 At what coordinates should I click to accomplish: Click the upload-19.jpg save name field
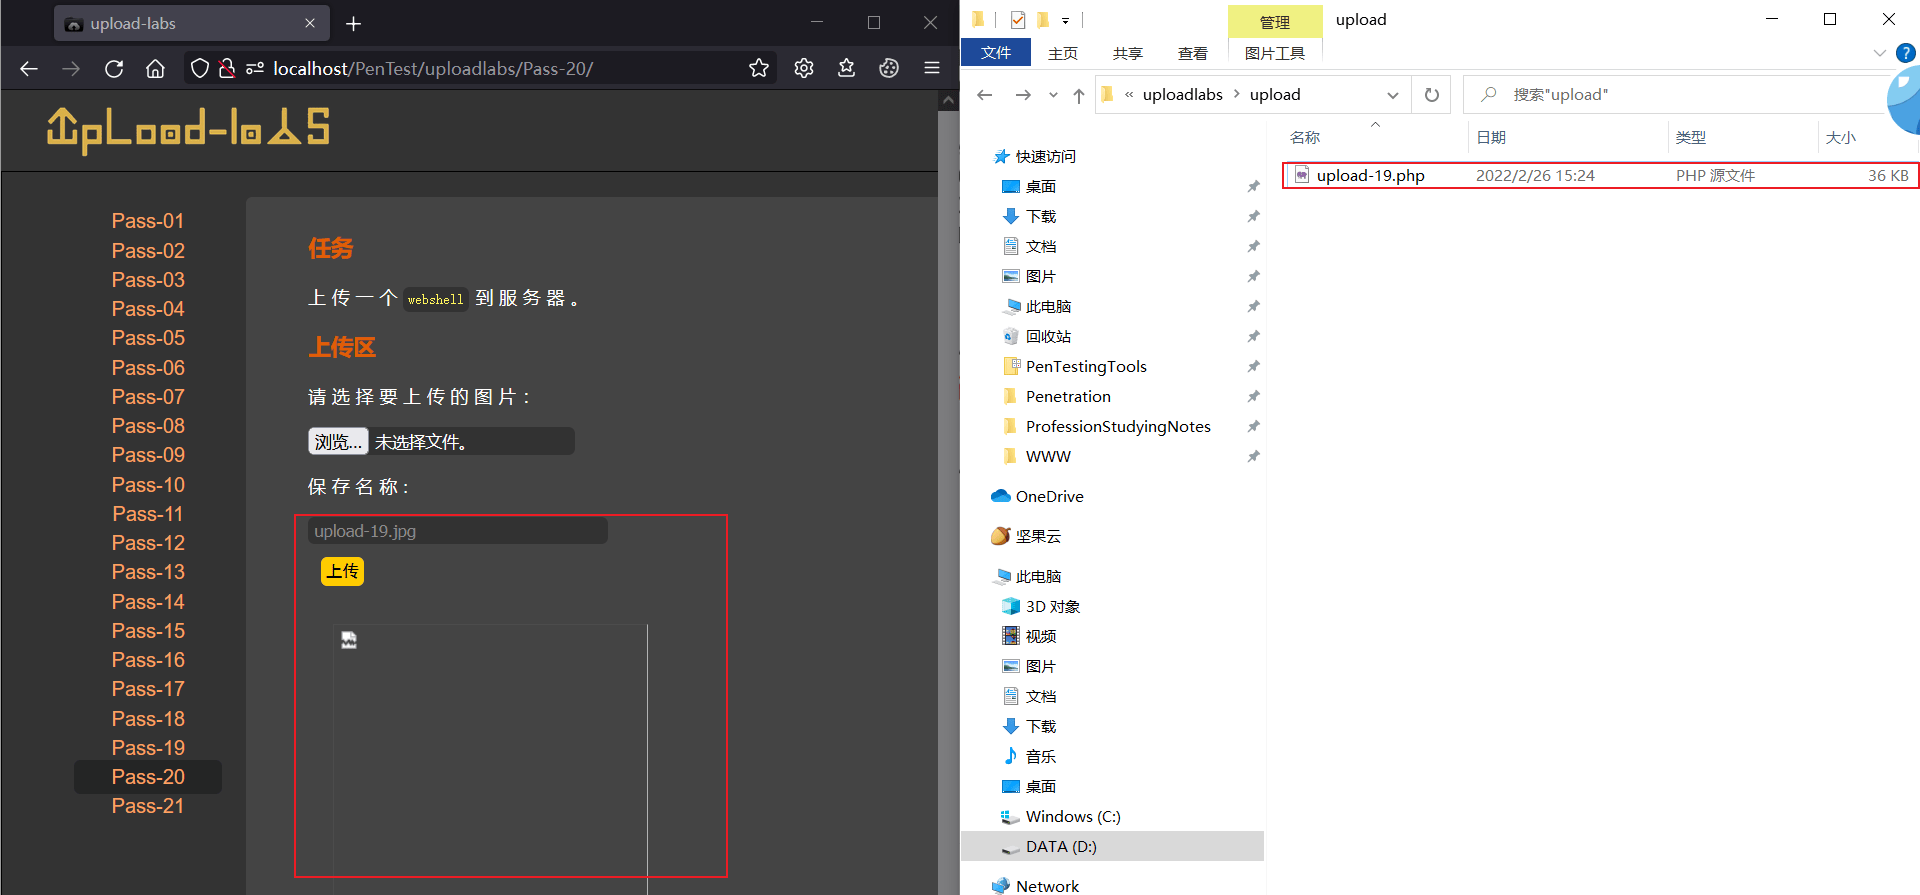[458, 531]
